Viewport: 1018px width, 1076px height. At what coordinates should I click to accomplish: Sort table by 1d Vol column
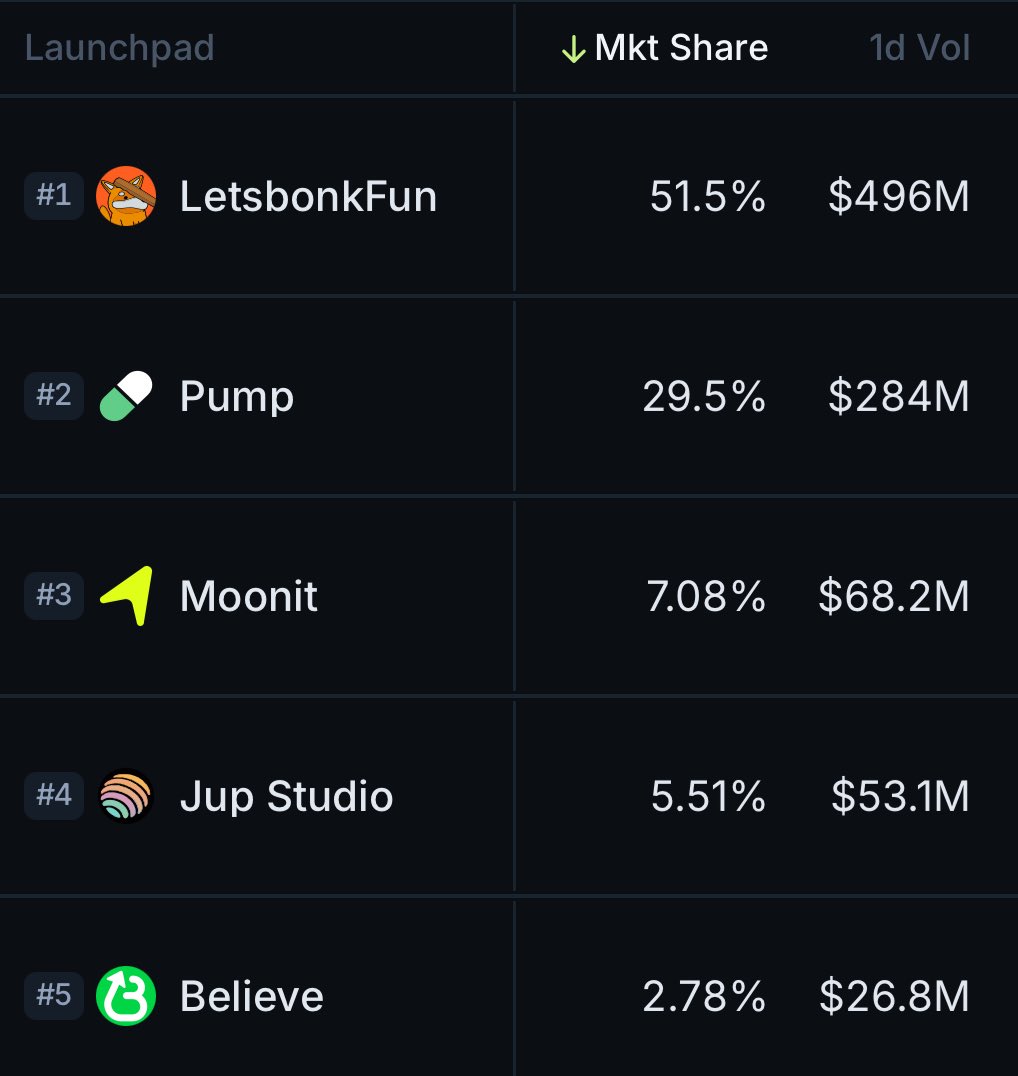(x=919, y=48)
